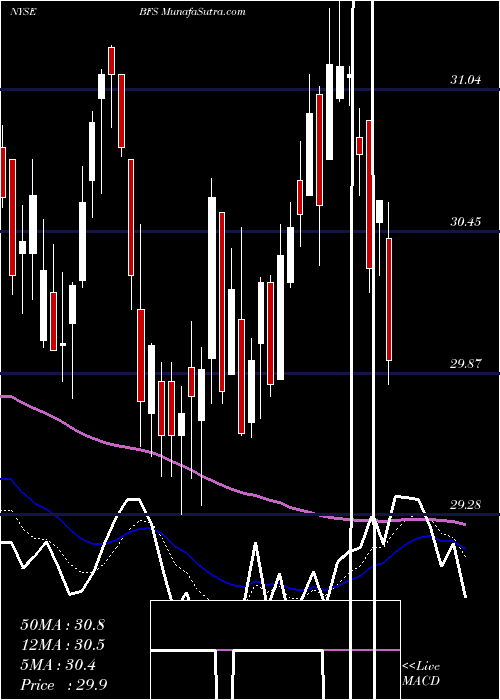Click the Price : 29.9 reading
The image size is (500, 700).
[x=63, y=685]
